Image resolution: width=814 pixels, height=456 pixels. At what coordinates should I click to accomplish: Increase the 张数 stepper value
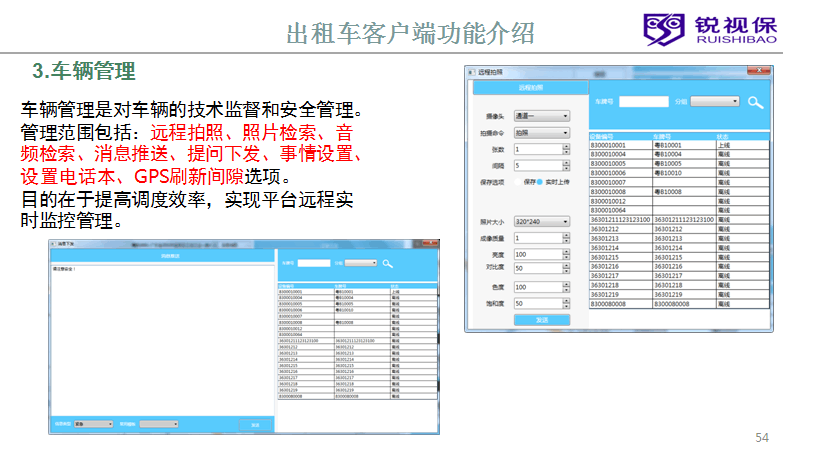pos(566,147)
